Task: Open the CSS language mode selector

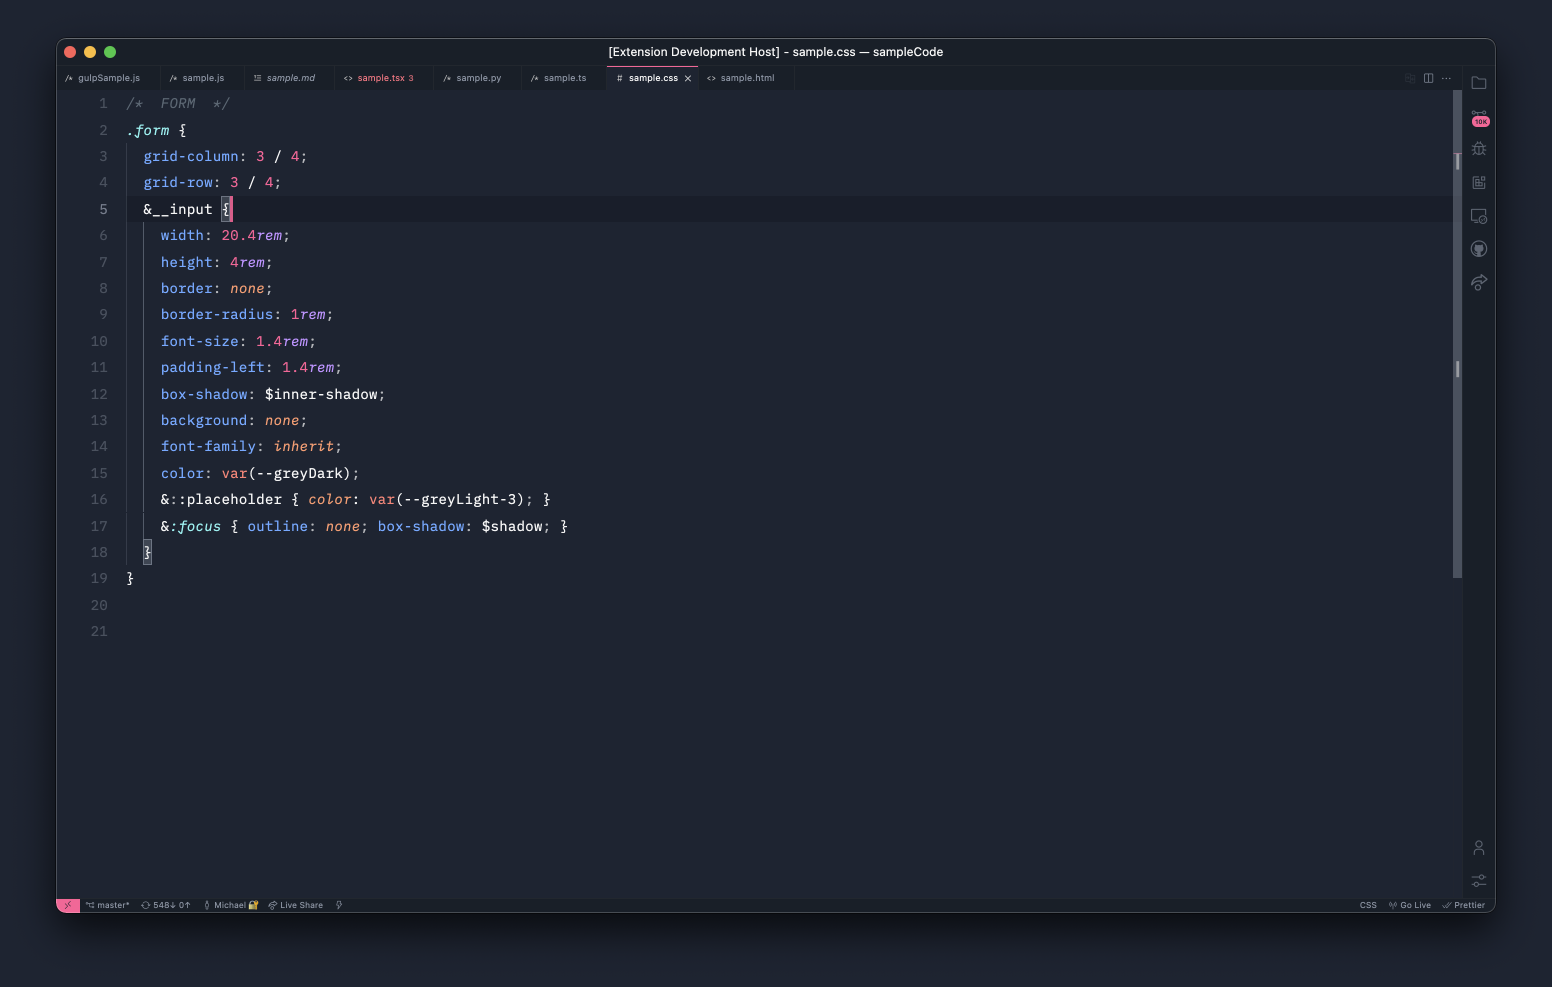Action: (x=1368, y=905)
